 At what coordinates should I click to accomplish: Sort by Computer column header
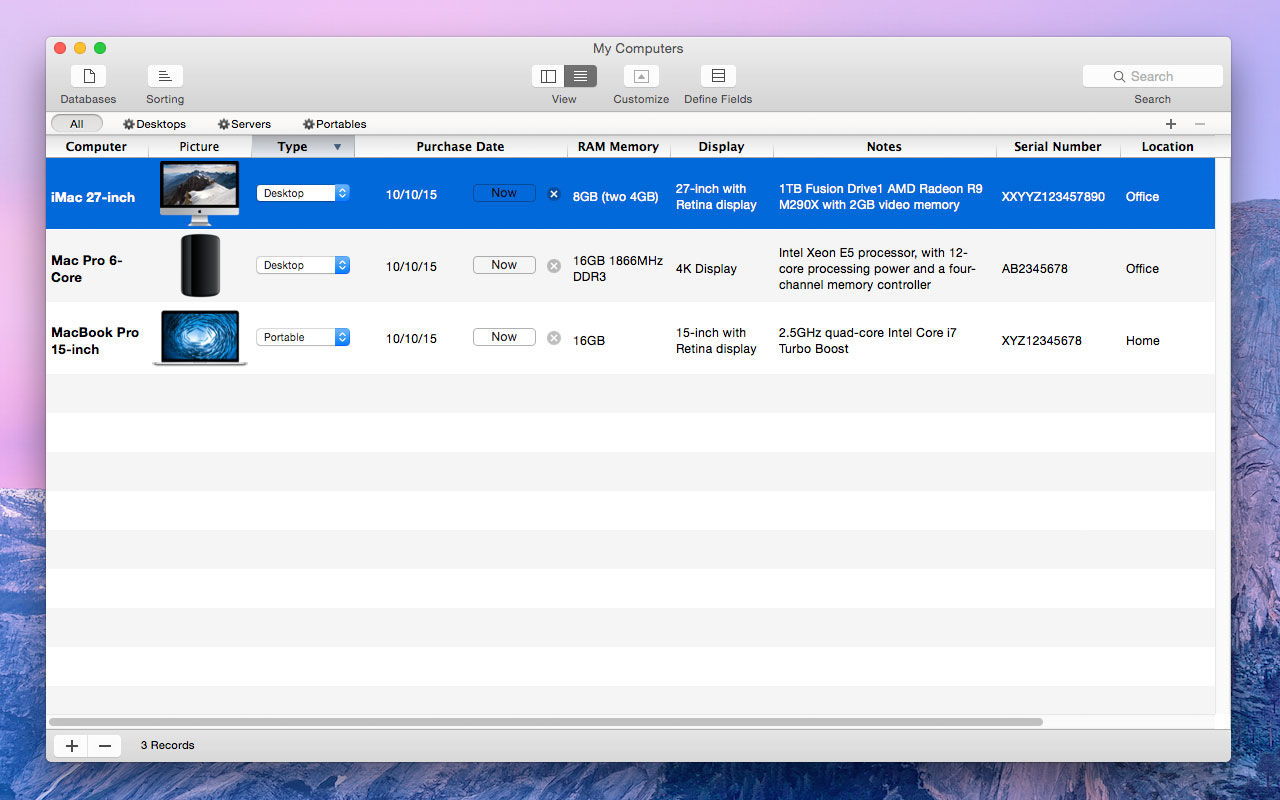96,147
